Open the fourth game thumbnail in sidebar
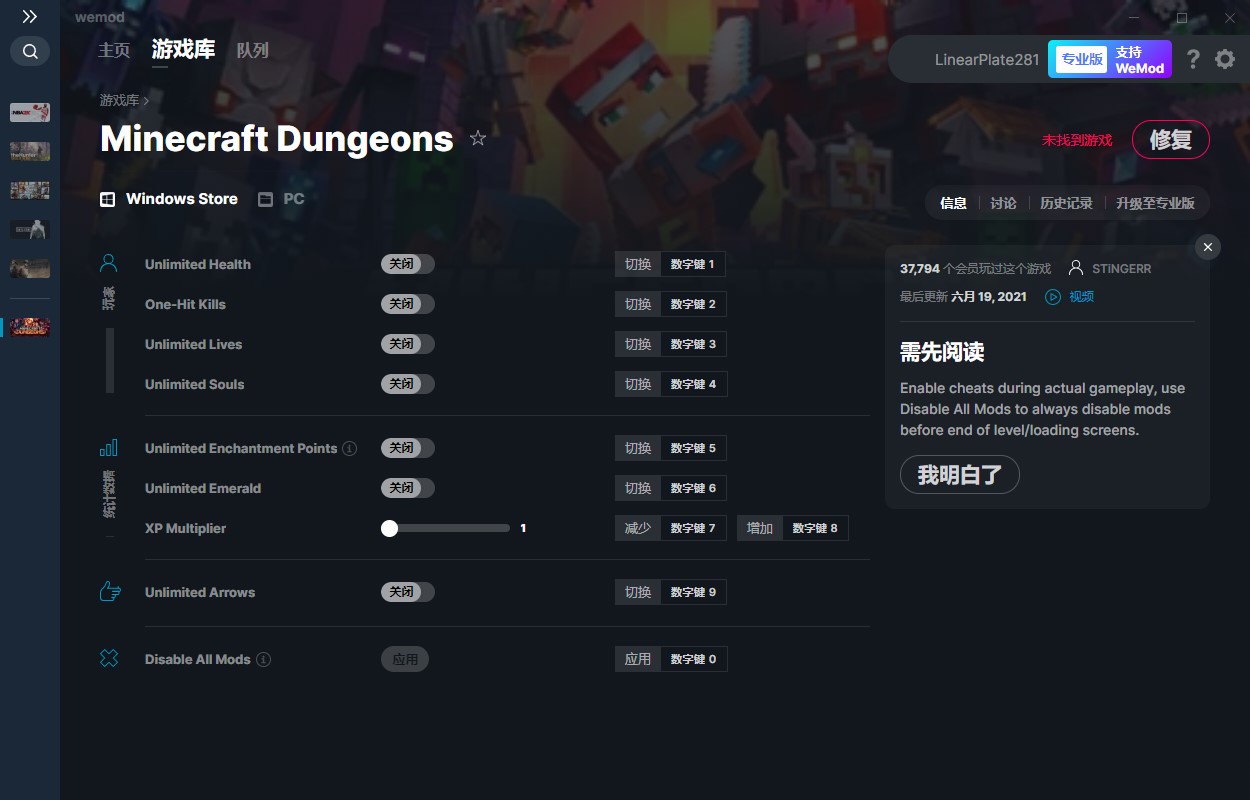This screenshot has height=800, width=1250. click(x=30, y=229)
